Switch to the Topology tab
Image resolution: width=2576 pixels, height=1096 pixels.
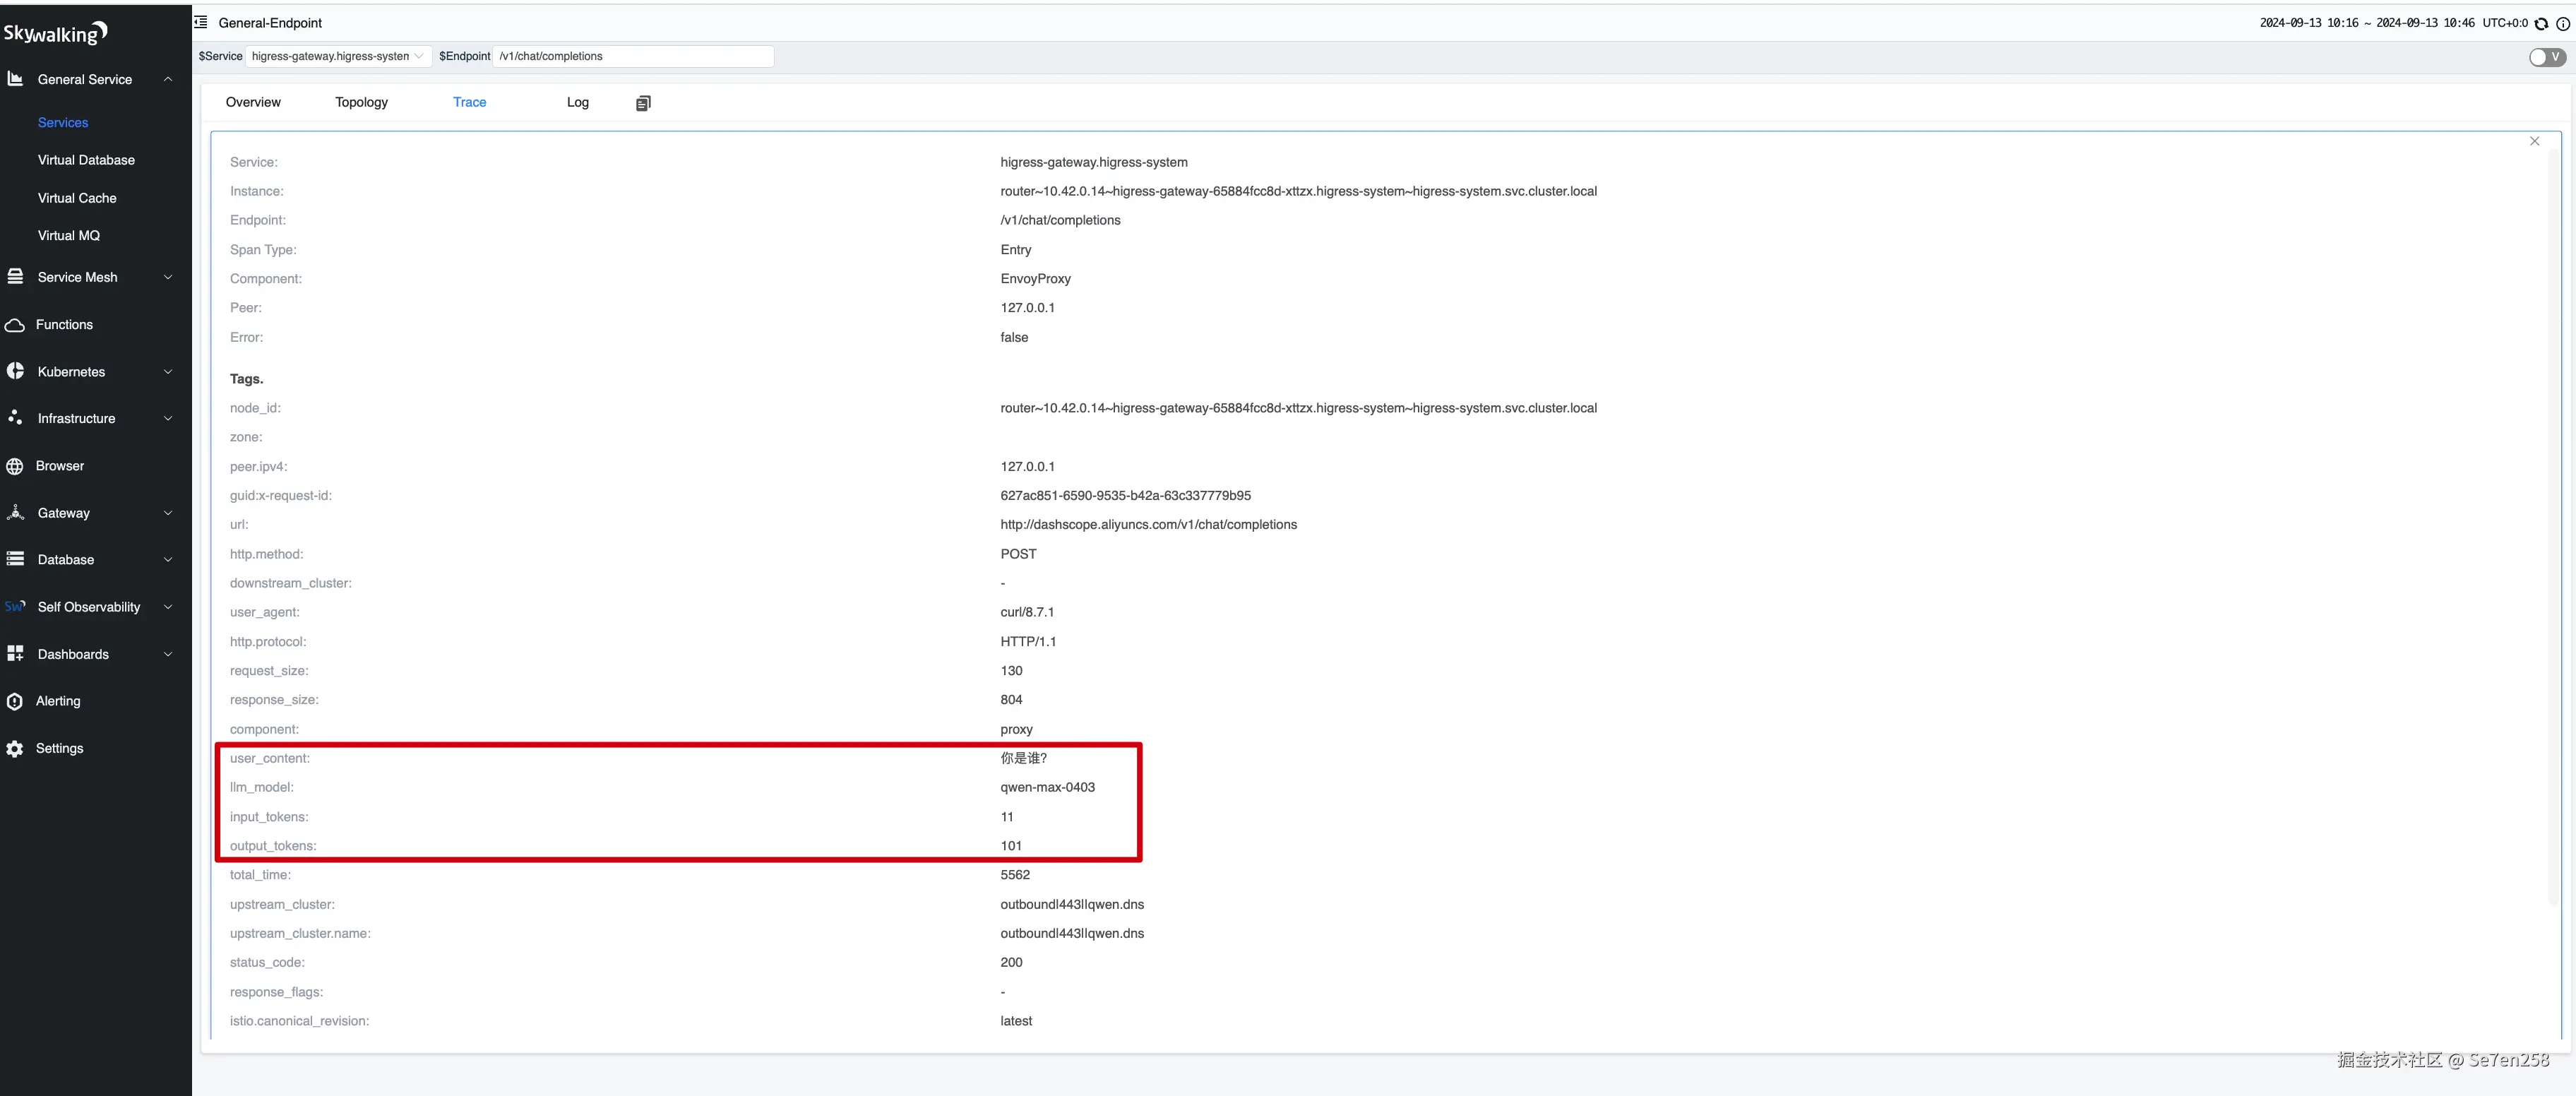pos(361,102)
